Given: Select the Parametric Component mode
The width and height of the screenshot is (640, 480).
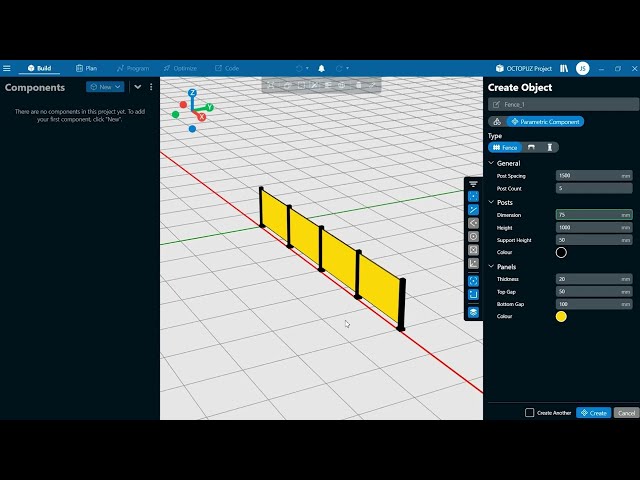Looking at the screenshot, I should pos(545,122).
